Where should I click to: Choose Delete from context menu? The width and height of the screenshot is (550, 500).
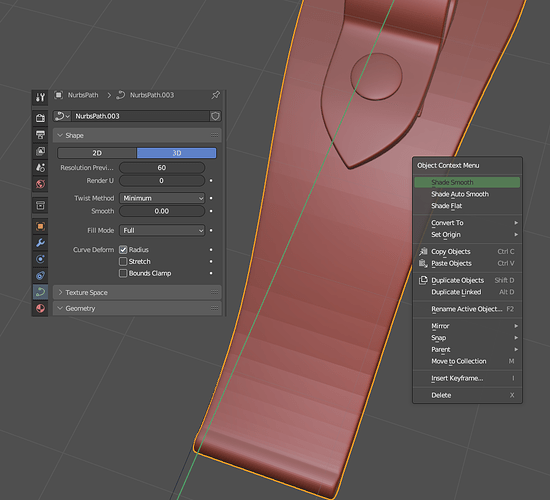(x=467, y=395)
